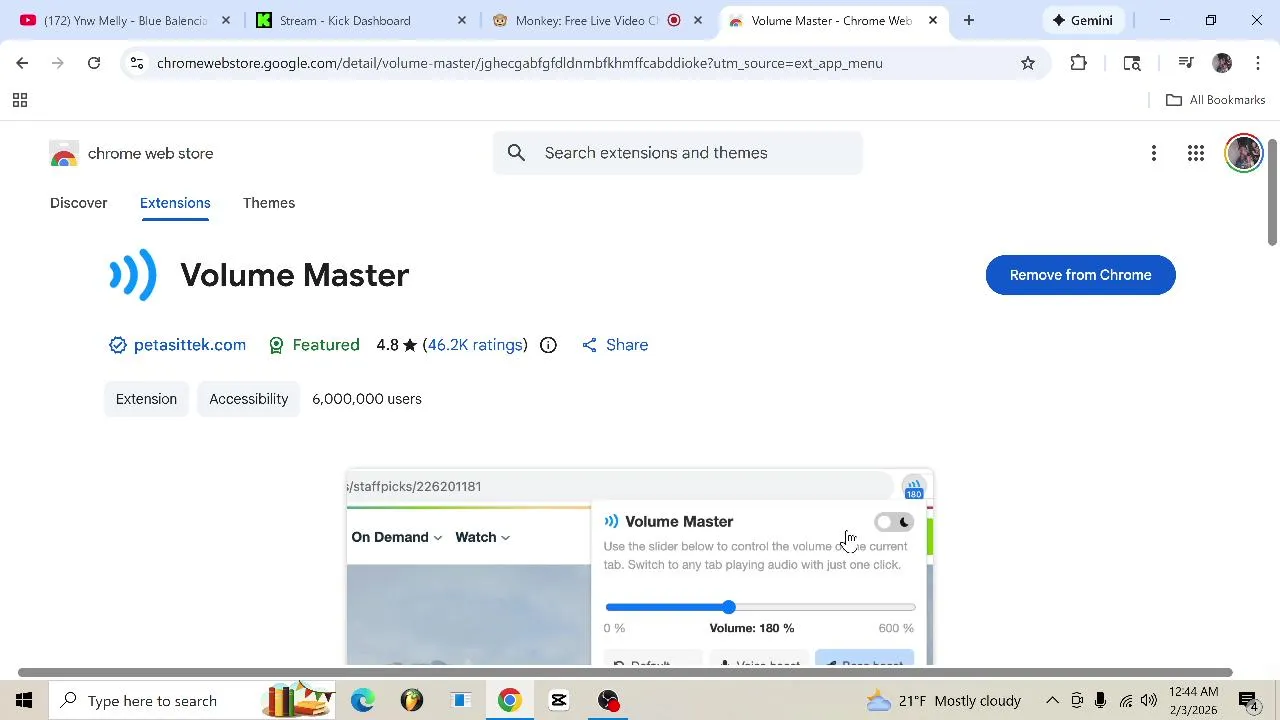Open the Gemini button in the title bar
This screenshot has height=720, width=1280.
1082,20
